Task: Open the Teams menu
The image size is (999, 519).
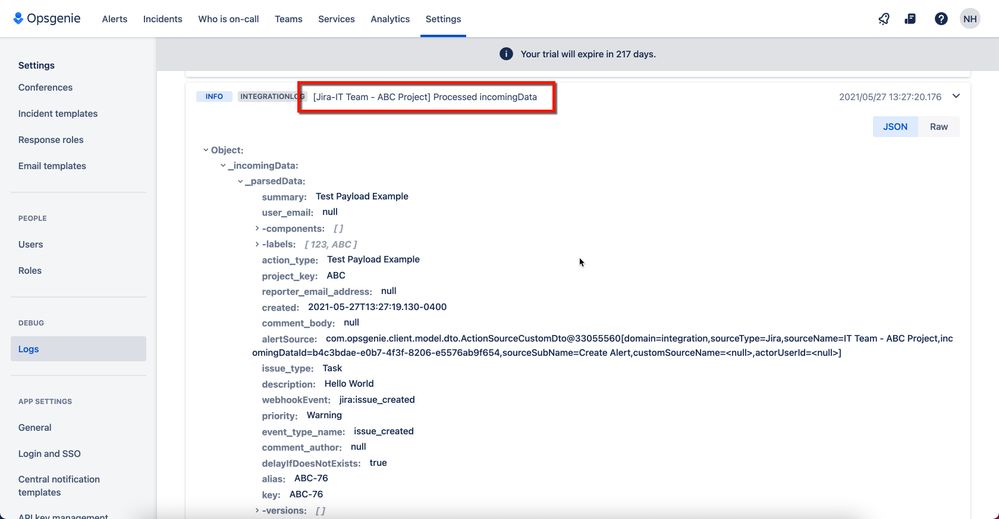Action: tap(289, 19)
